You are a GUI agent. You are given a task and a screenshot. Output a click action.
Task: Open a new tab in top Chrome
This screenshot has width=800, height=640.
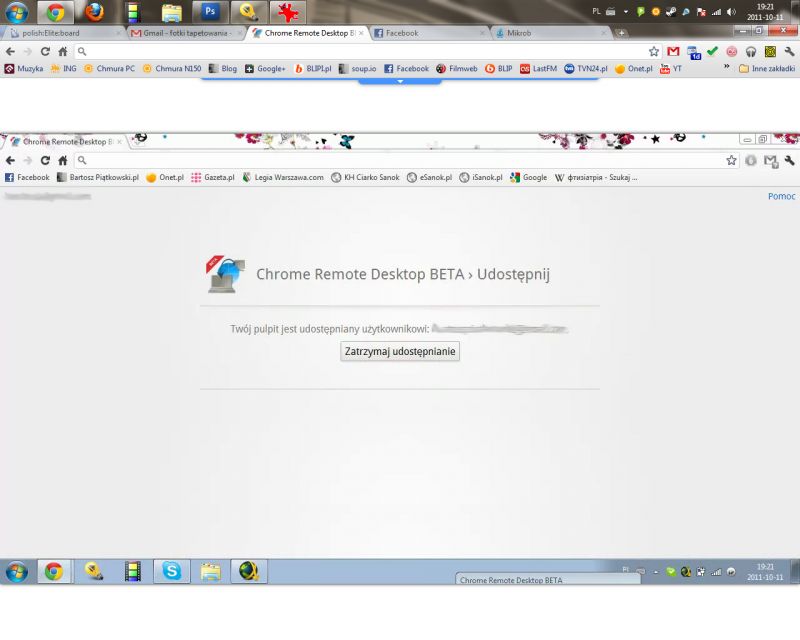pos(621,33)
